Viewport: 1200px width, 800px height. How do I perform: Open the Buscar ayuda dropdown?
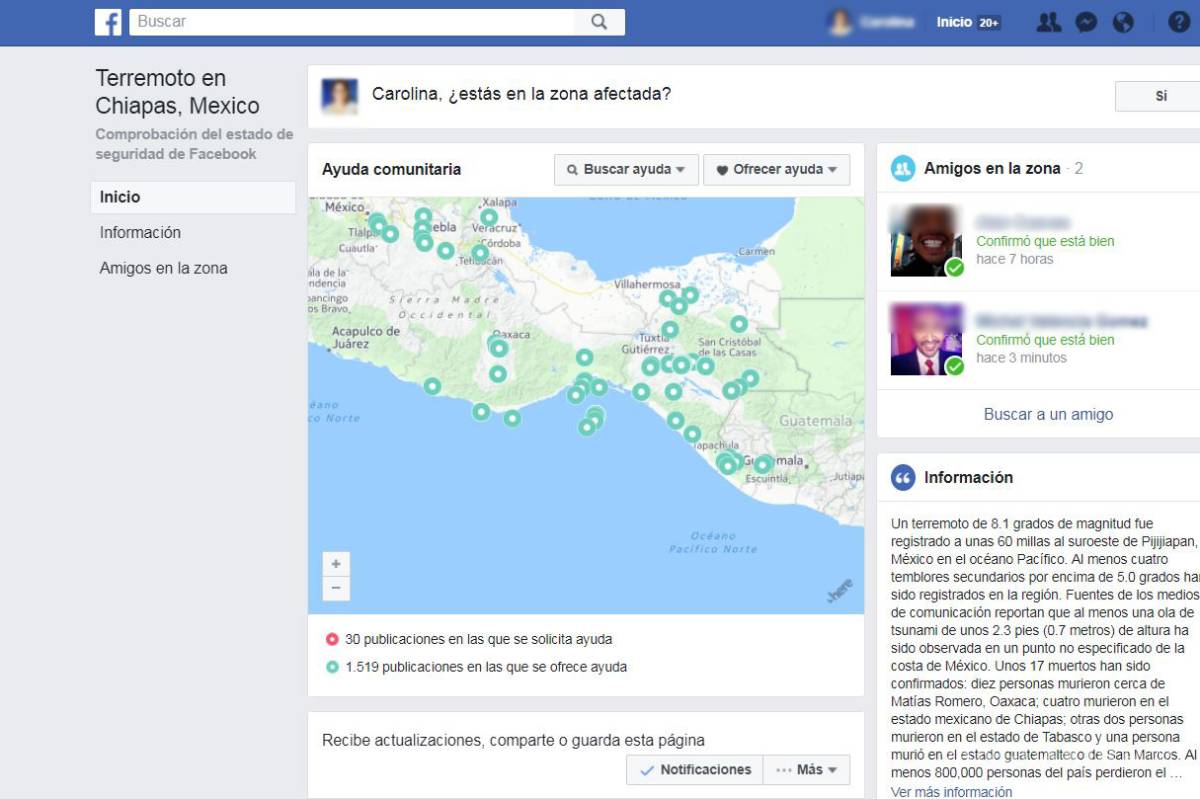(x=626, y=169)
